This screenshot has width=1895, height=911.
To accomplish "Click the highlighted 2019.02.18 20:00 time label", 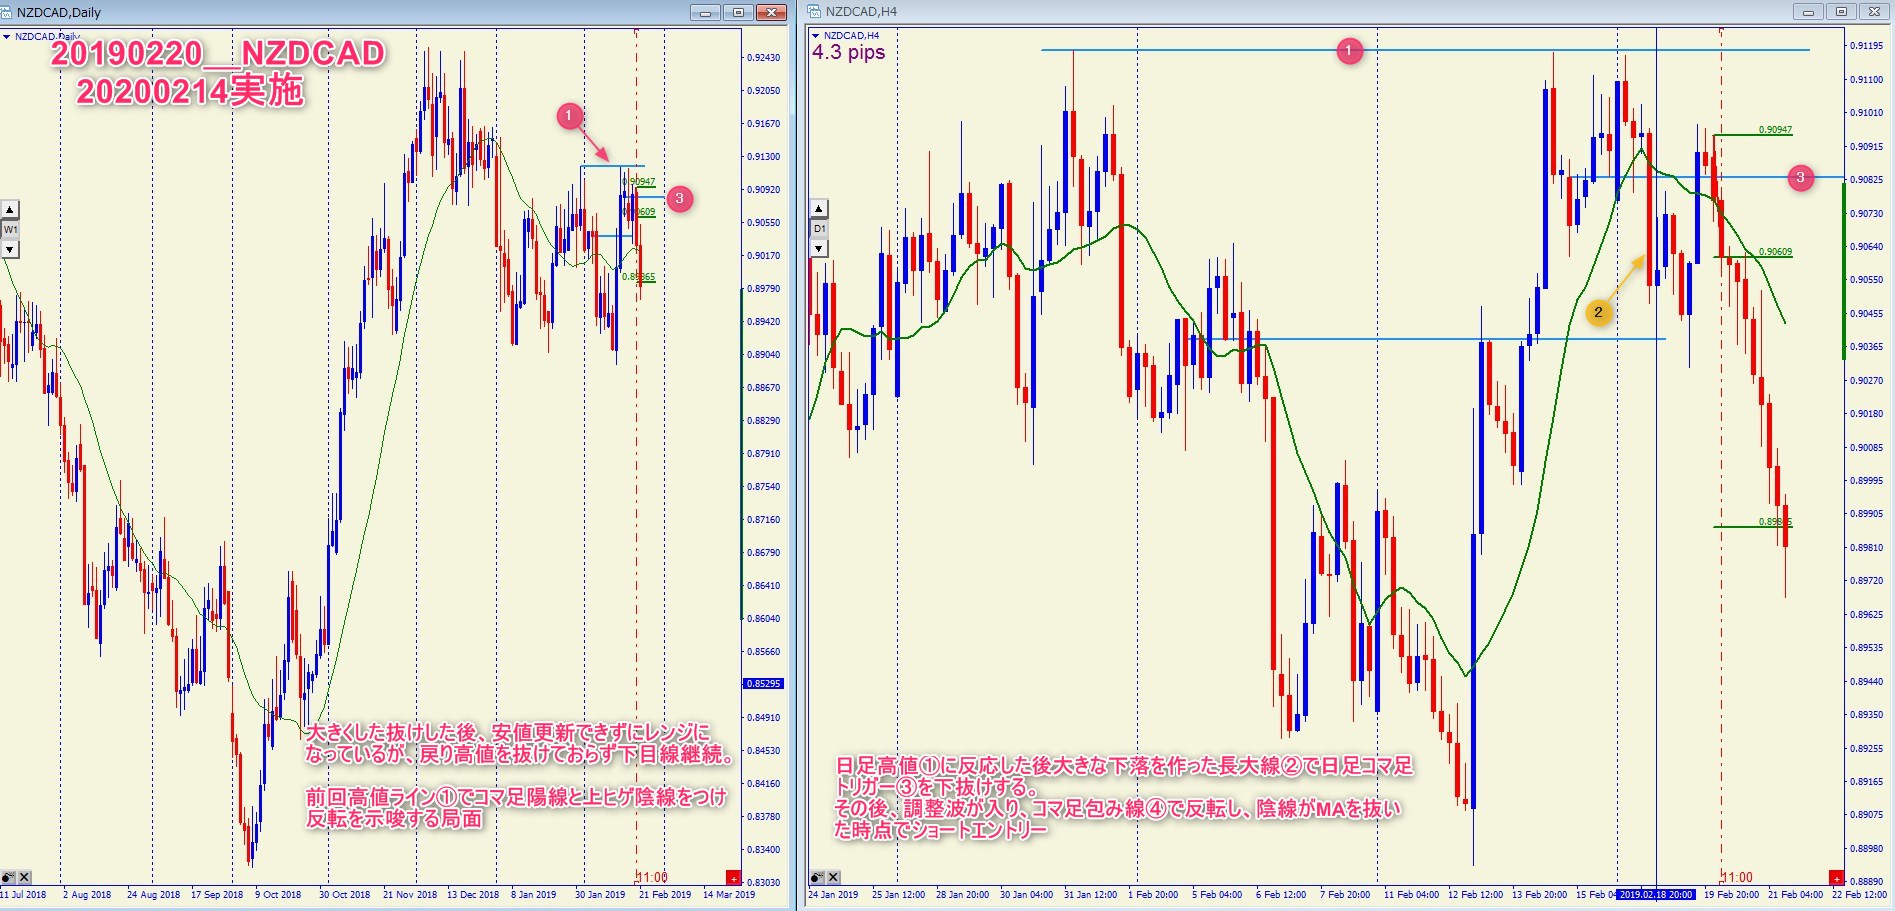I will 1656,895.
